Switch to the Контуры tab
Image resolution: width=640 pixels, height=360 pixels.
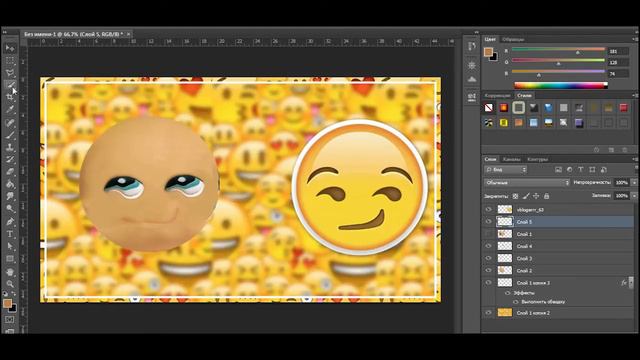[537, 160]
